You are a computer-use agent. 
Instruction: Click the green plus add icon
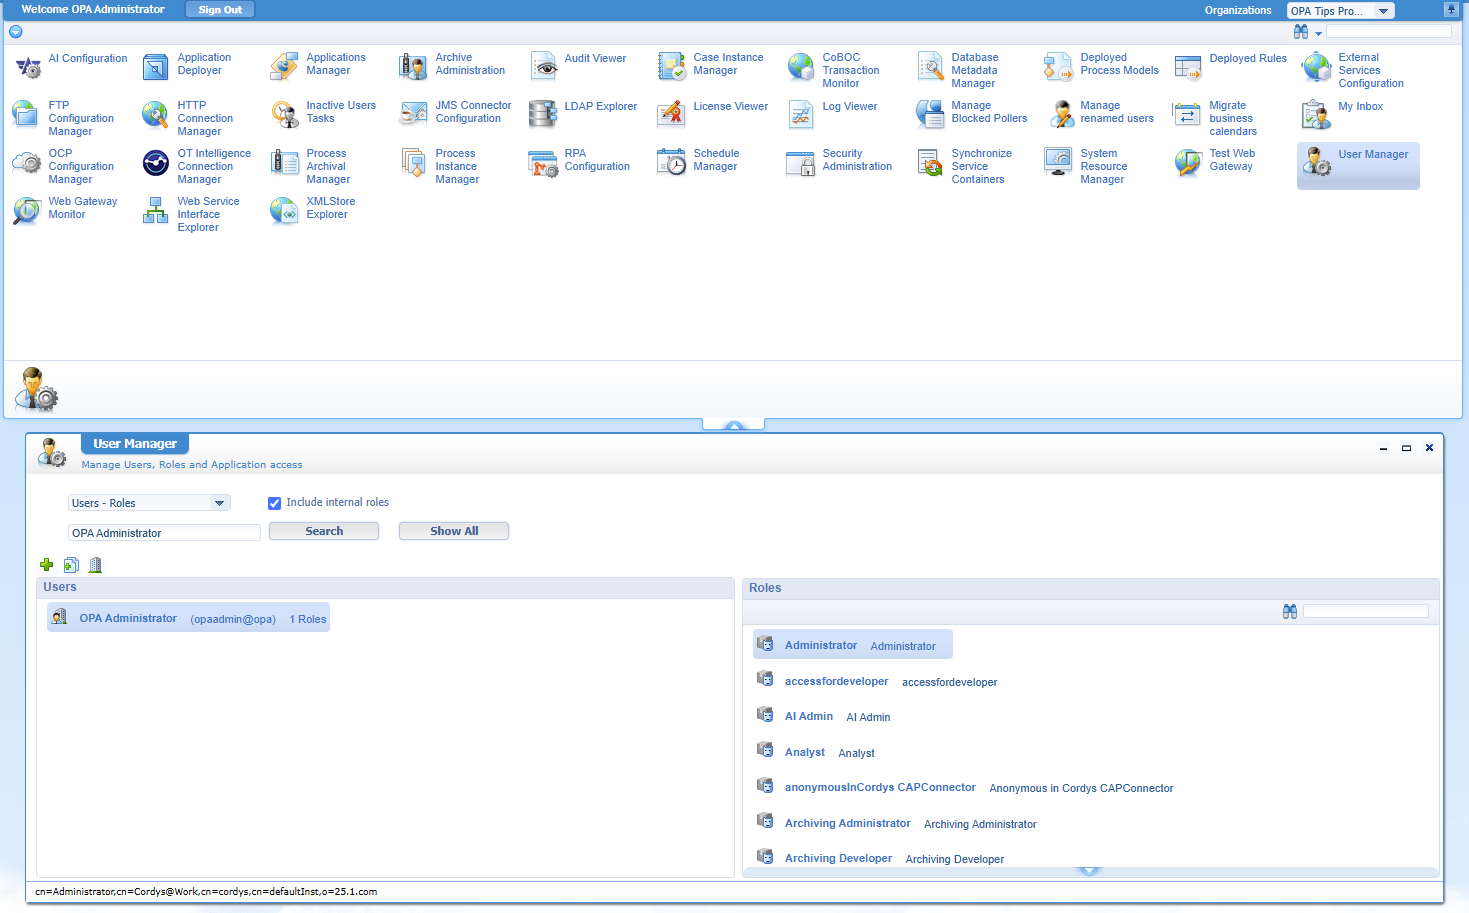point(46,565)
